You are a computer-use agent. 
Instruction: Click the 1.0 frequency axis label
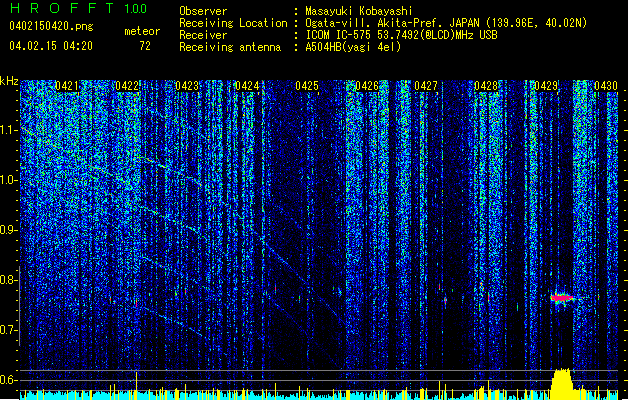click(8, 180)
